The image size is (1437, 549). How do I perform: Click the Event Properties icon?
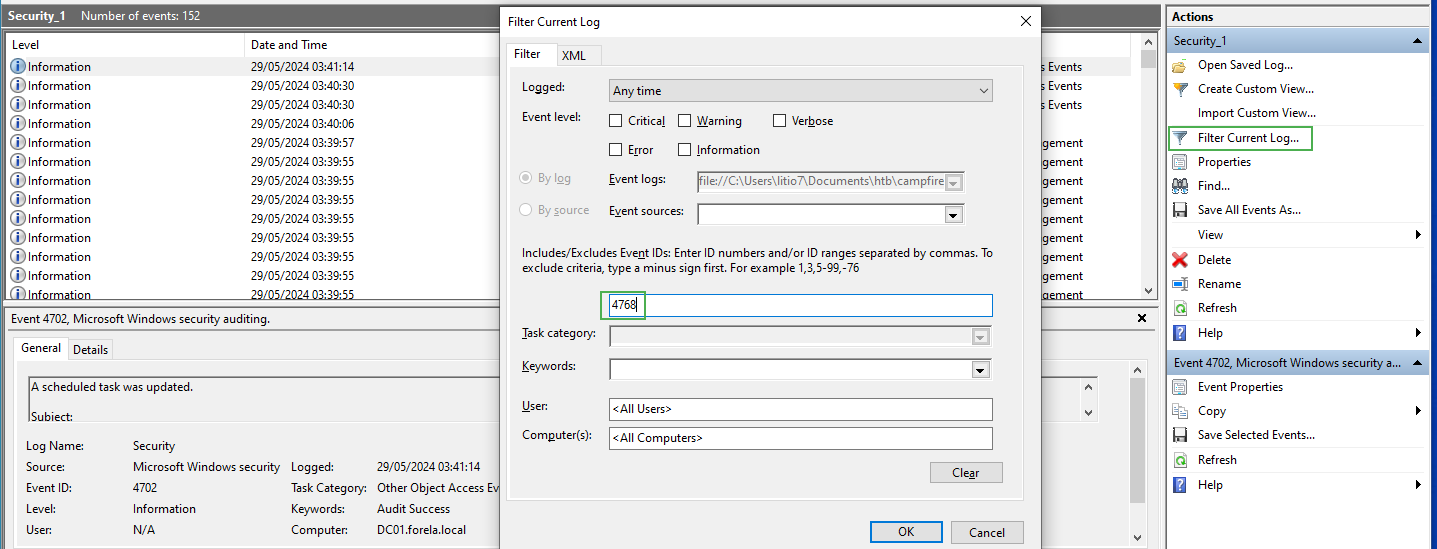pyautogui.click(x=1180, y=387)
